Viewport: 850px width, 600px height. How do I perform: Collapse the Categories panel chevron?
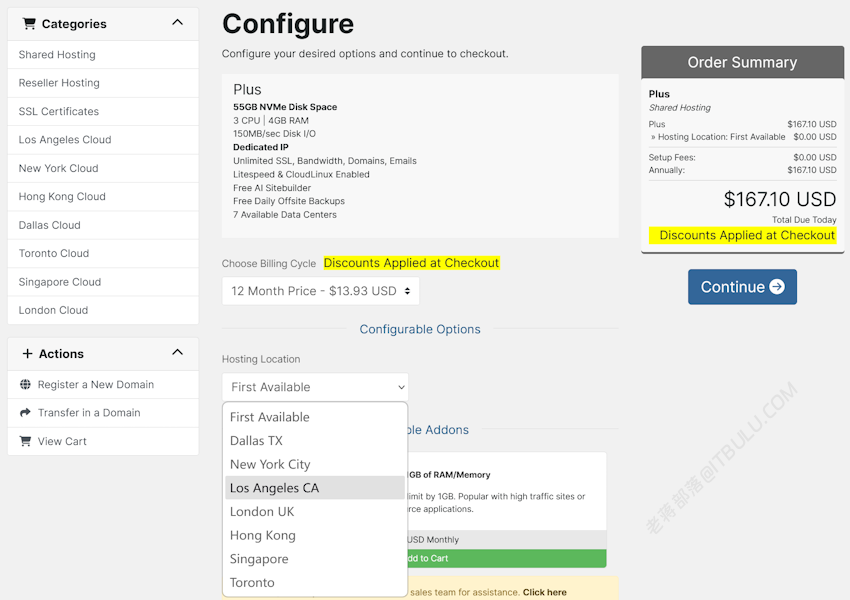(x=177, y=23)
